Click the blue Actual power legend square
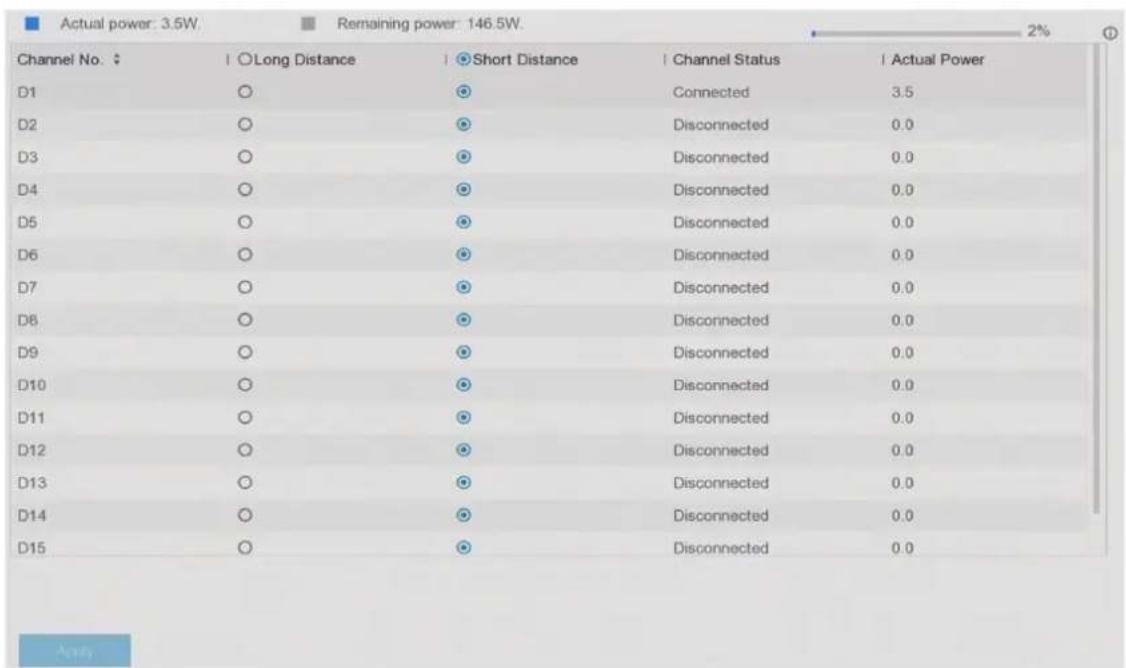Viewport: 1126px width, 668px height. tap(32, 24)
